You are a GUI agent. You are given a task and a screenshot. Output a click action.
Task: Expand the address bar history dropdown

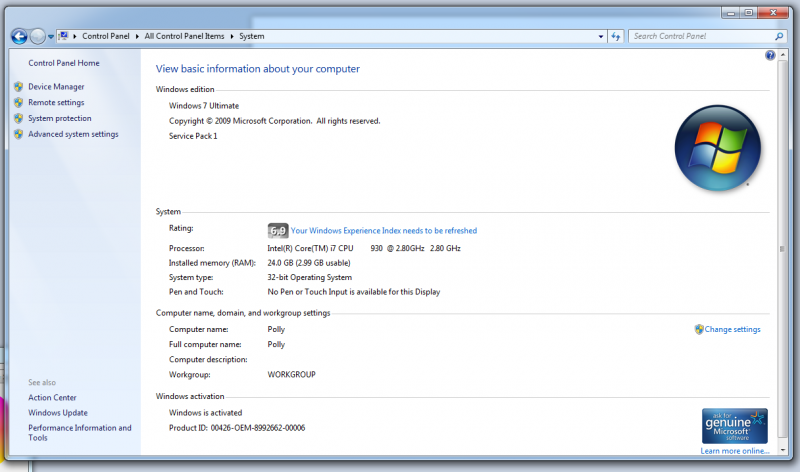coord(598,36)
